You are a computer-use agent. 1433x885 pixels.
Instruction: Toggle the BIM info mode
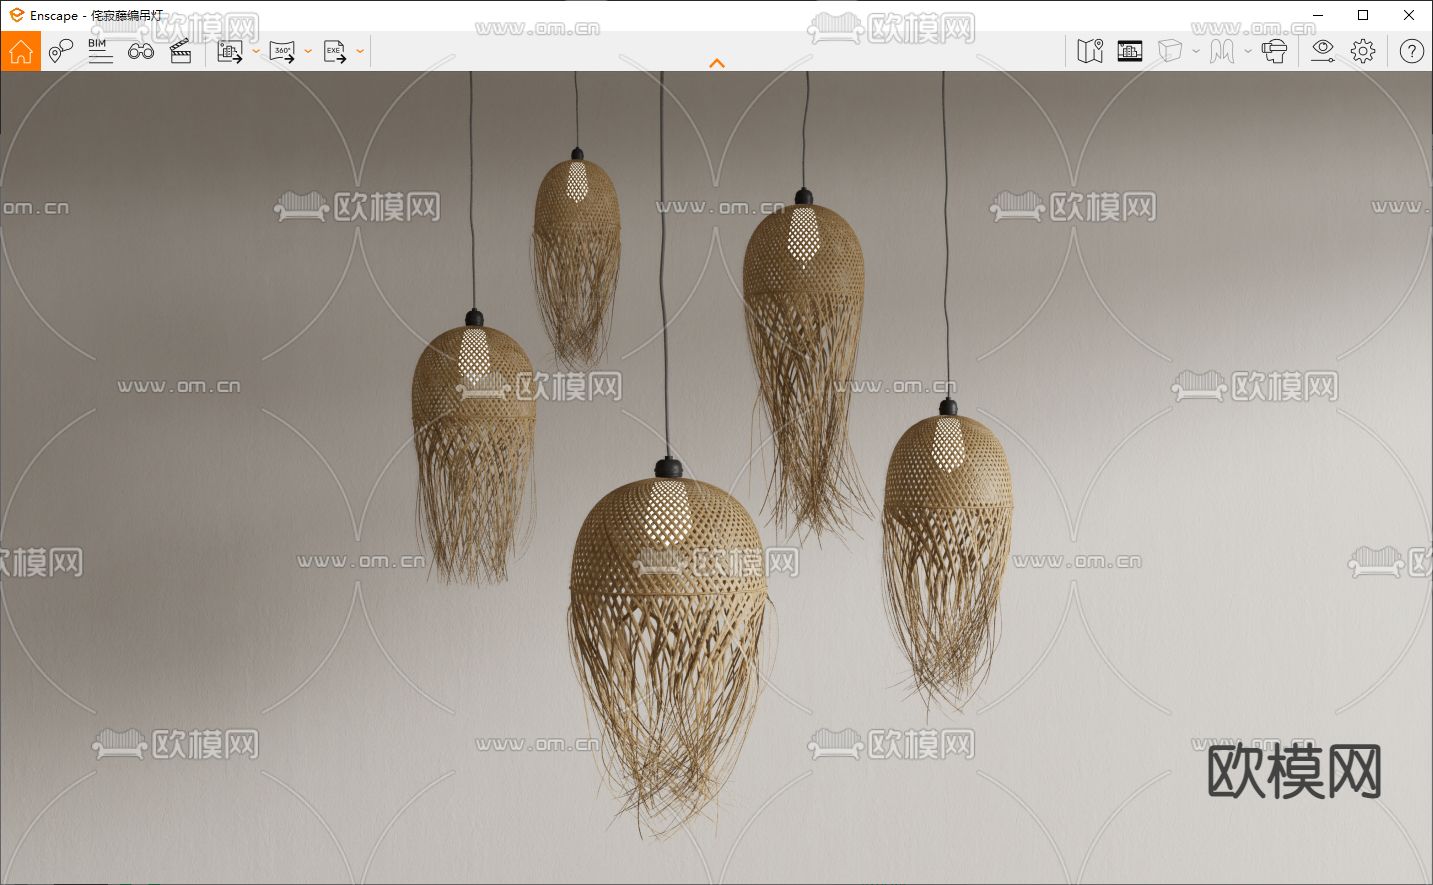(100, 51)
